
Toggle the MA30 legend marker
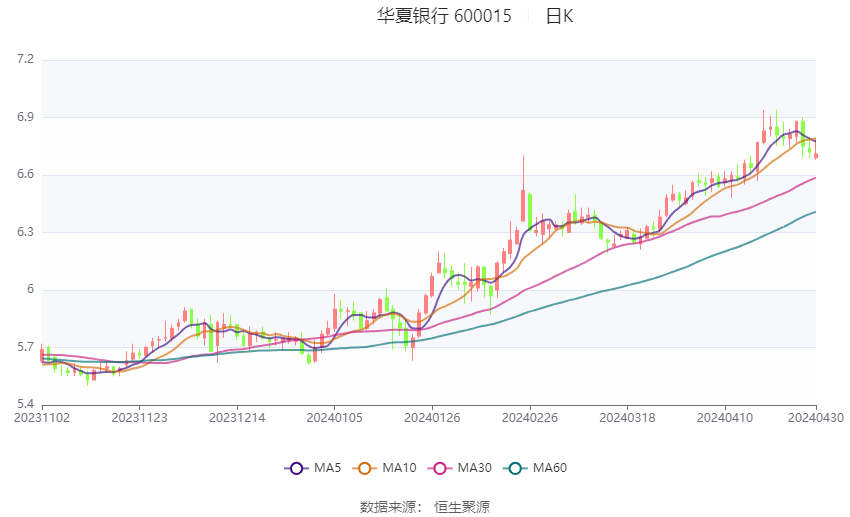pyautogui.click(x=440, y=468)
